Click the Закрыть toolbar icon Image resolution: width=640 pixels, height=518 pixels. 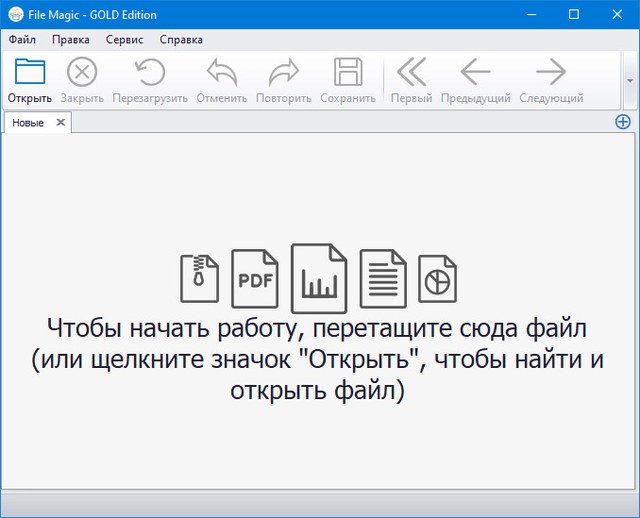(x=81, y=73)
